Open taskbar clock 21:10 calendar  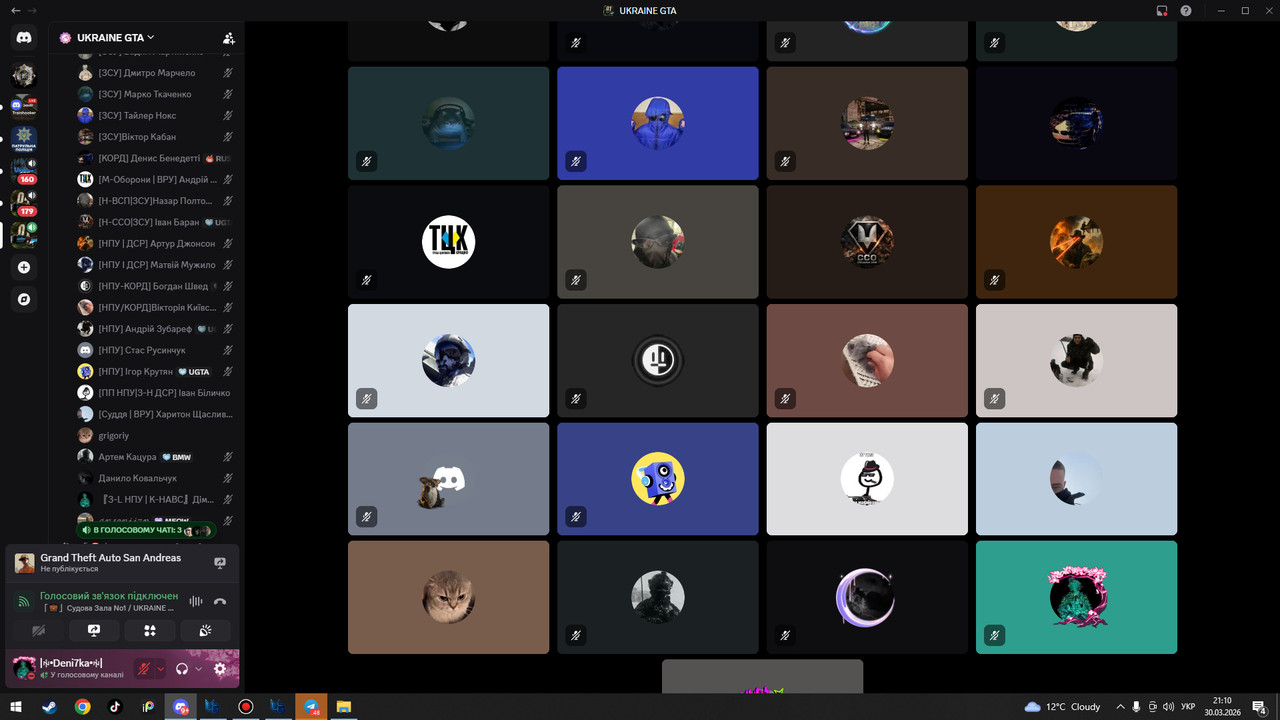coord(1221,706)
